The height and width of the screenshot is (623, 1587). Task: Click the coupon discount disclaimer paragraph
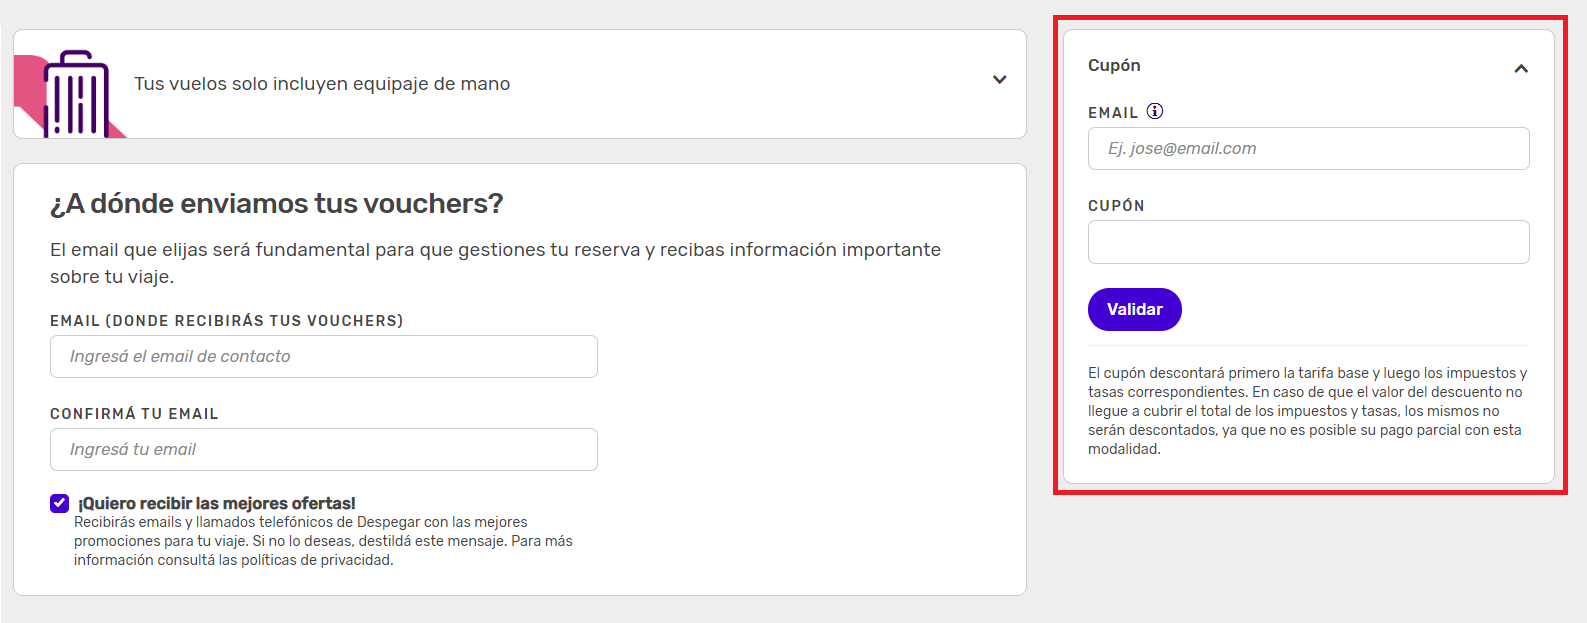coord(1306,411)
